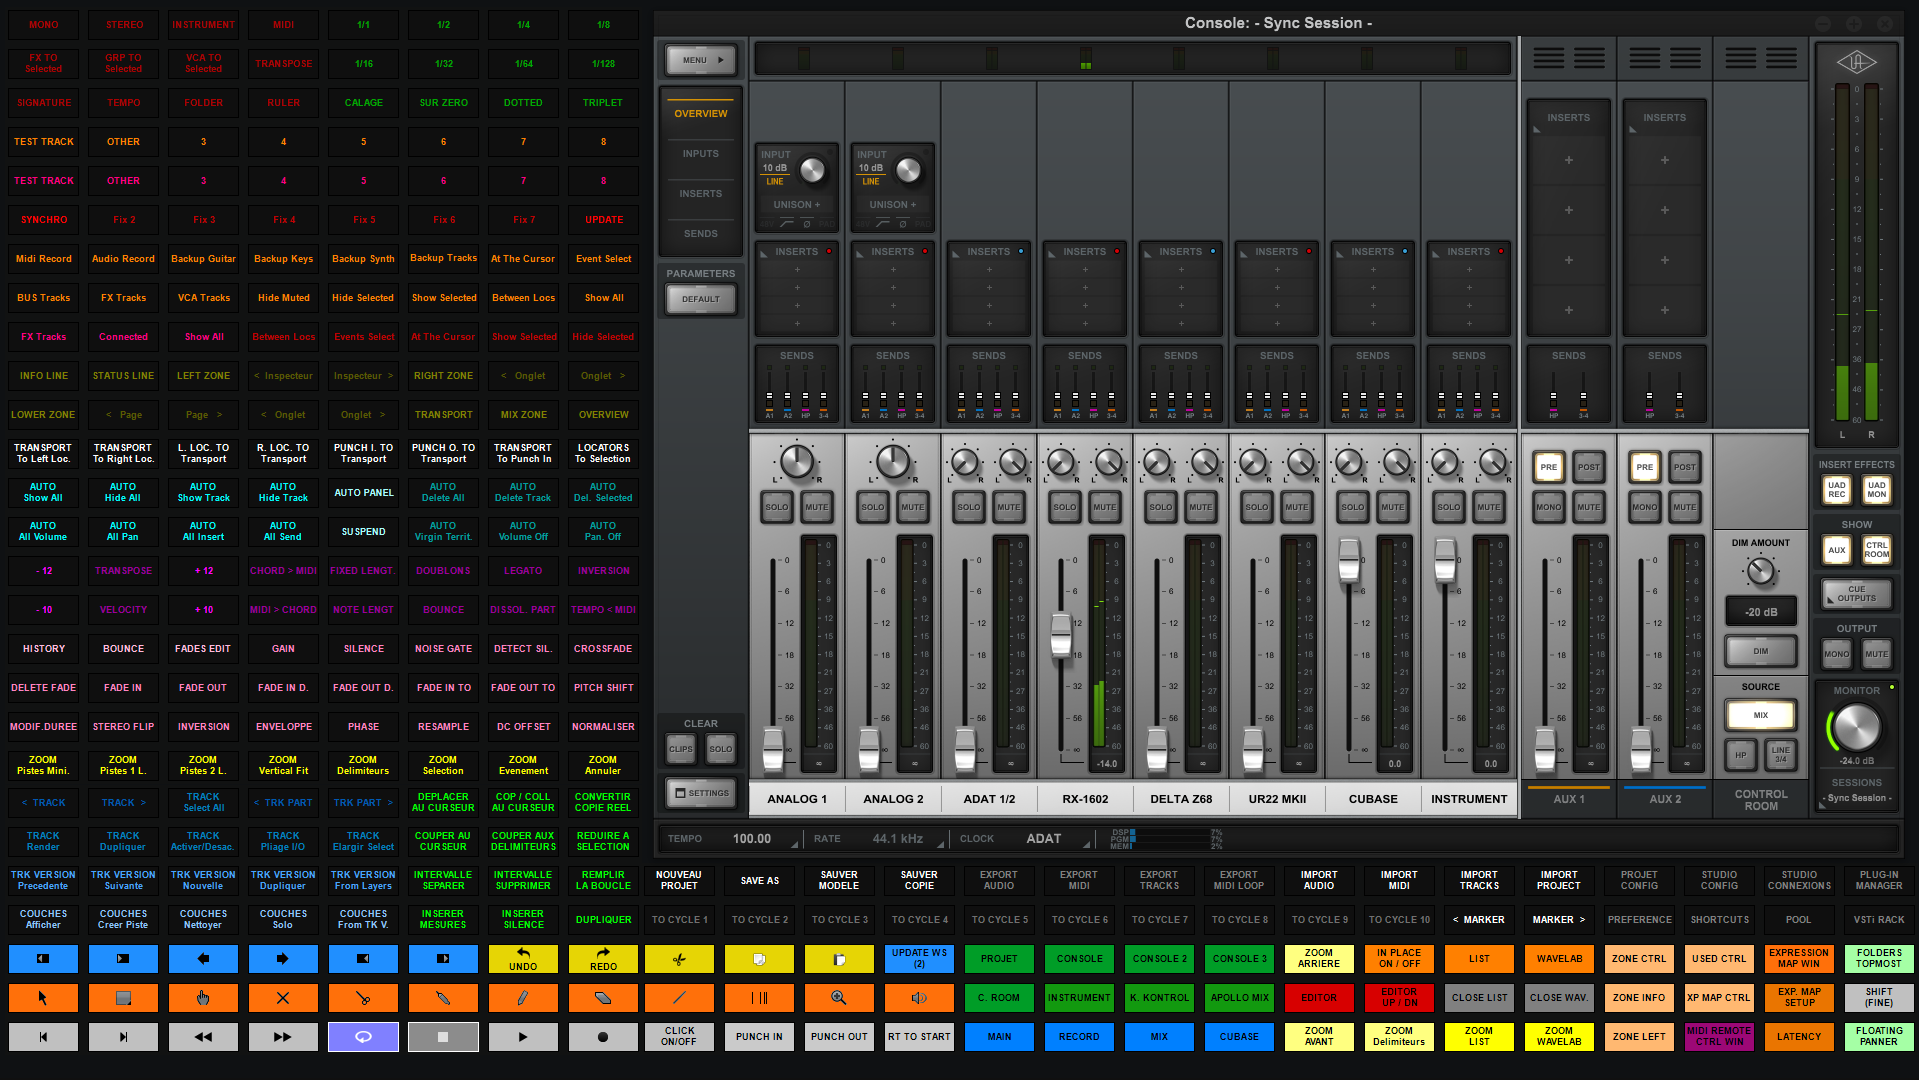Click the RX-1602 channel fader handle
Screen dimensions: 1919x1080
click(1061, 636)
